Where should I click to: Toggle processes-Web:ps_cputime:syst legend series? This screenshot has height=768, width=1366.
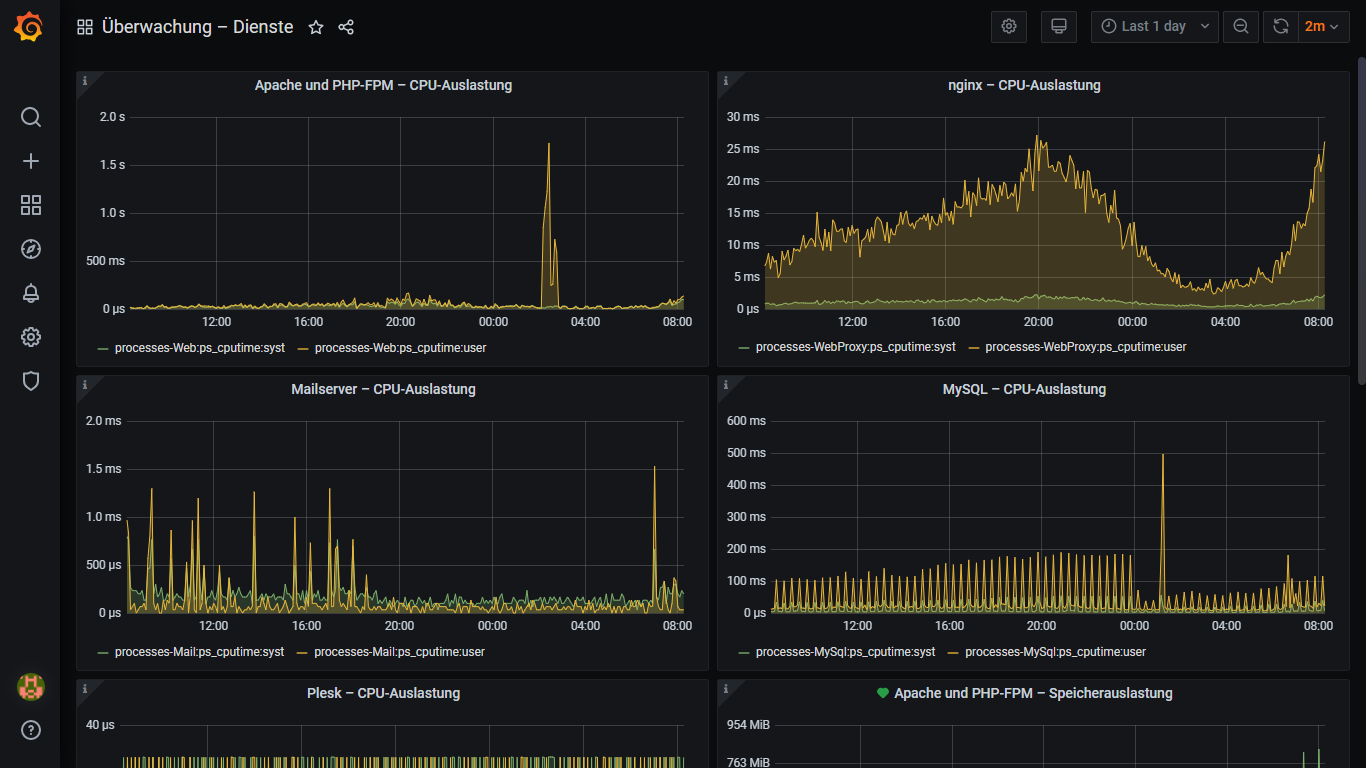click(x=199, y=347)
